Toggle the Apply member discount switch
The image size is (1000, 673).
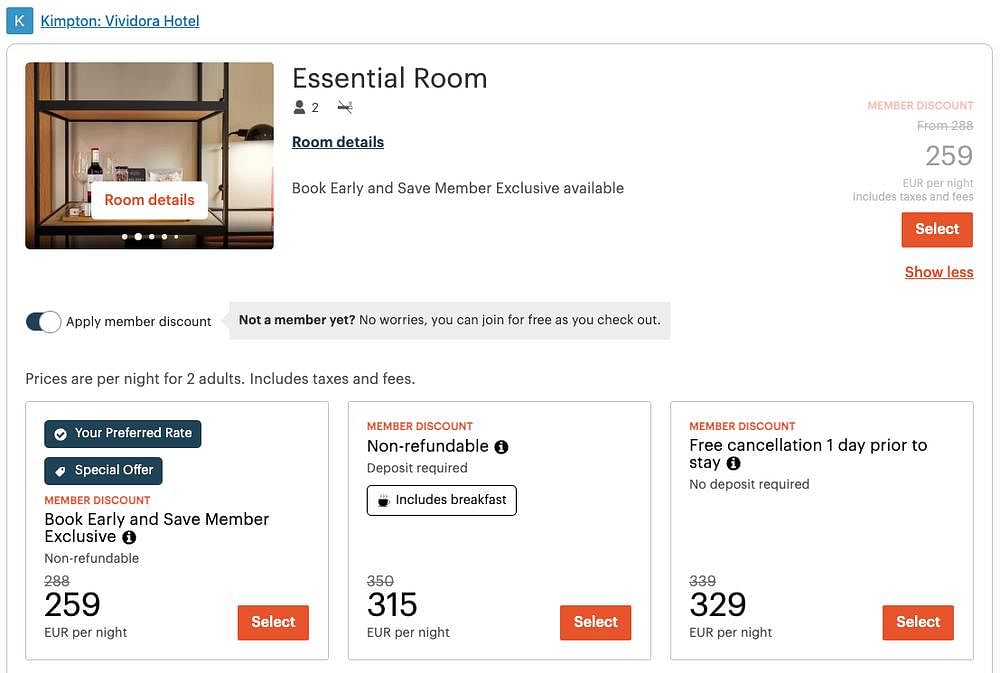(x=43, y=322)
